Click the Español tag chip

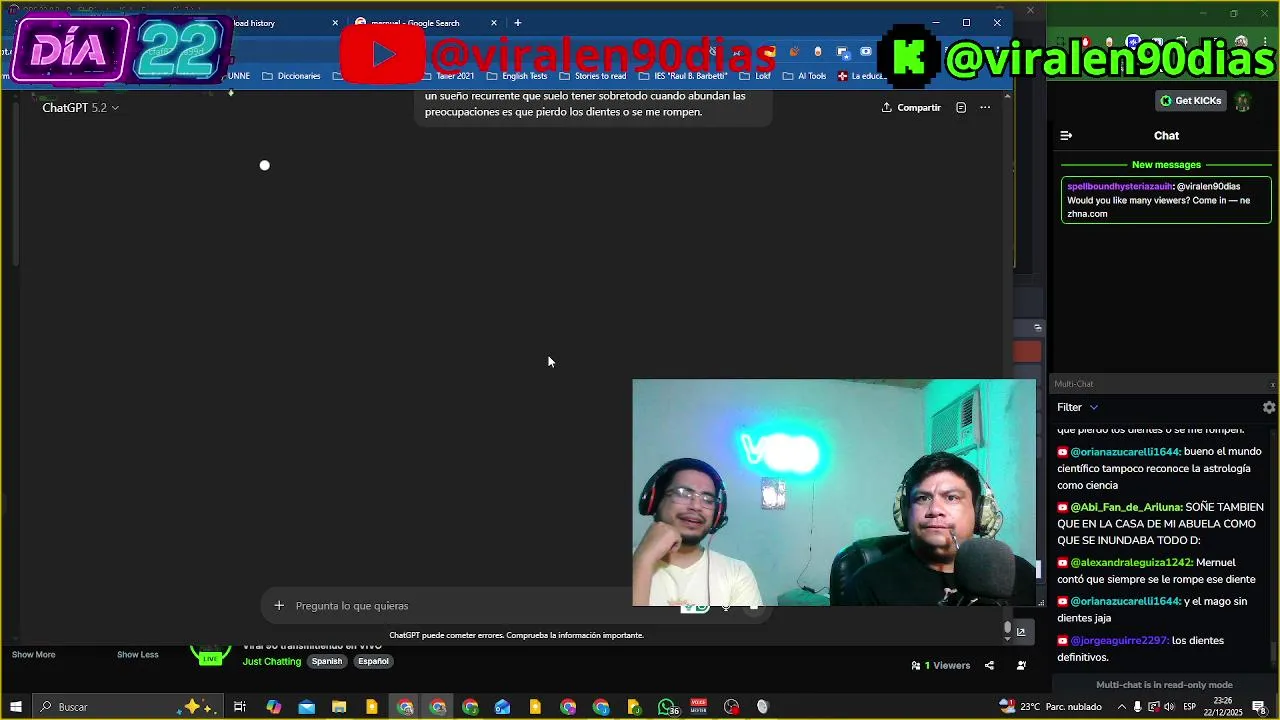pos(373,661)
